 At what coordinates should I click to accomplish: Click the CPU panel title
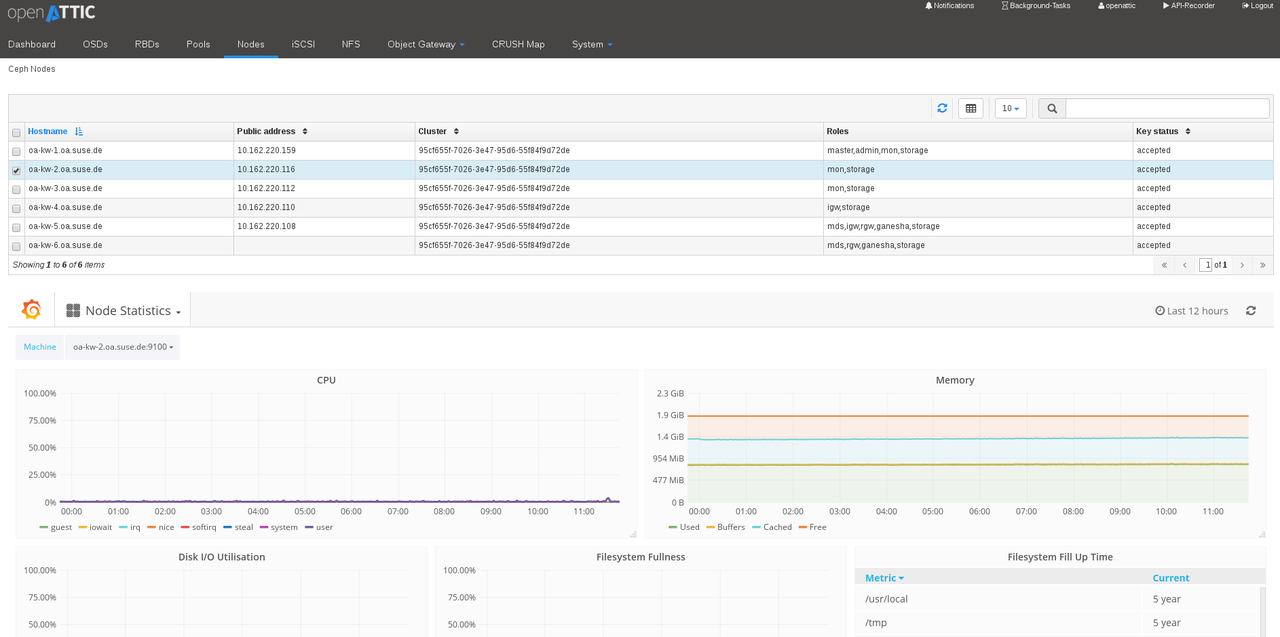coord(326,380)
